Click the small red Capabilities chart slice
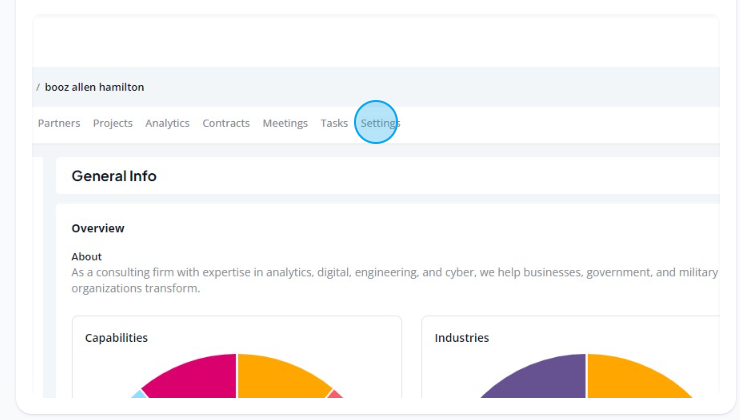This screenshot has width=740, height=420. [x=335, y=395]
